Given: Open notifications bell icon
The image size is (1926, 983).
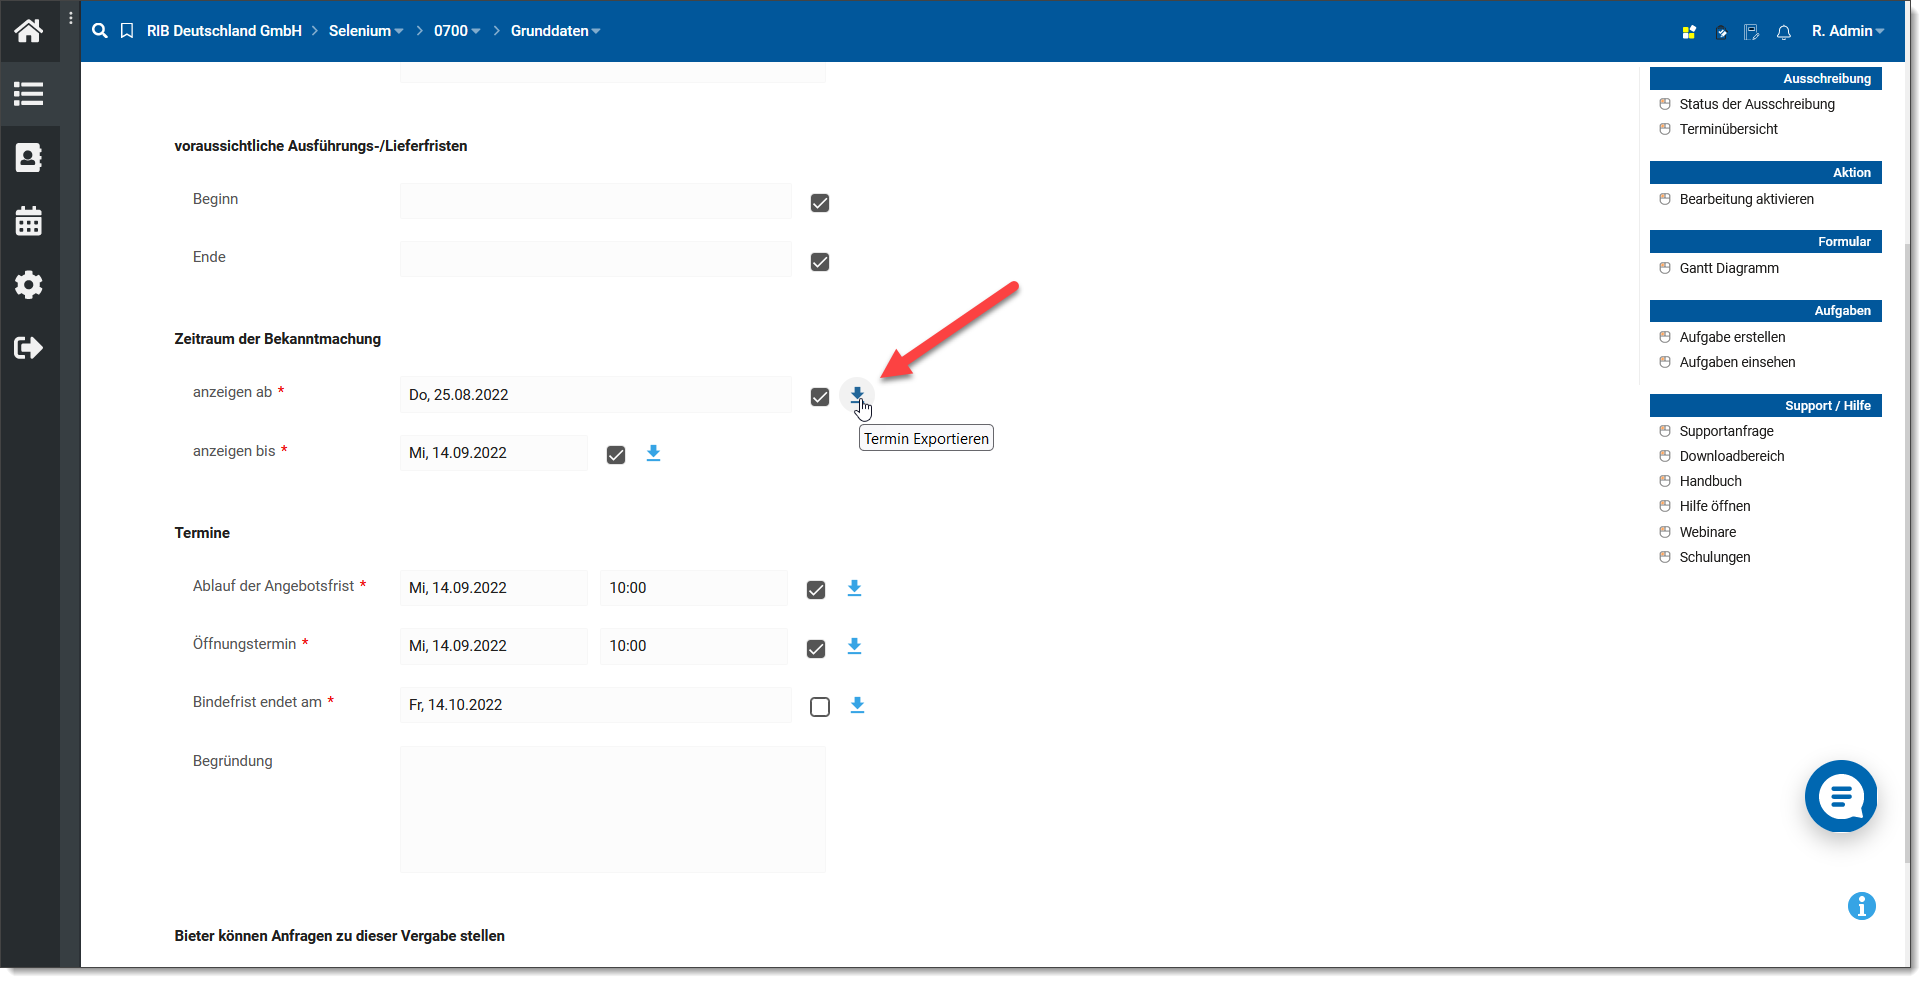Looking at the screenshot, I should (x=1784, y=32).
